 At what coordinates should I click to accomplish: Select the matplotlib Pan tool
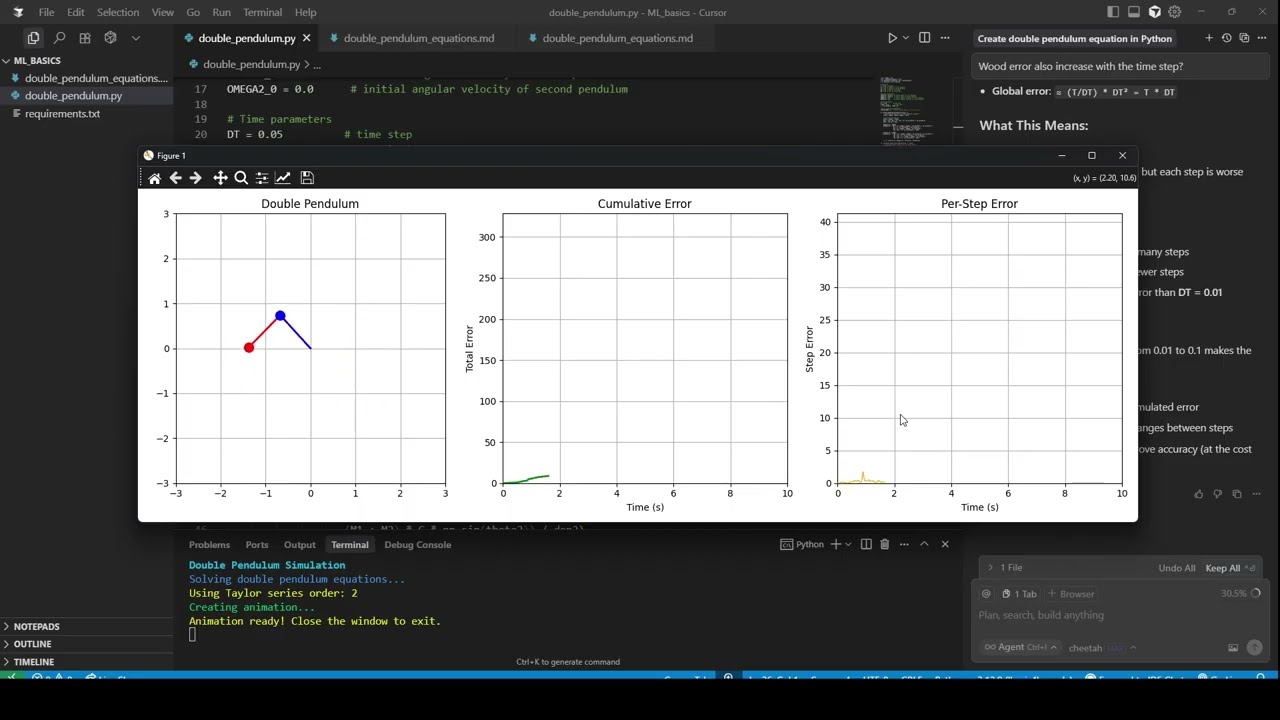click(220, 178)
